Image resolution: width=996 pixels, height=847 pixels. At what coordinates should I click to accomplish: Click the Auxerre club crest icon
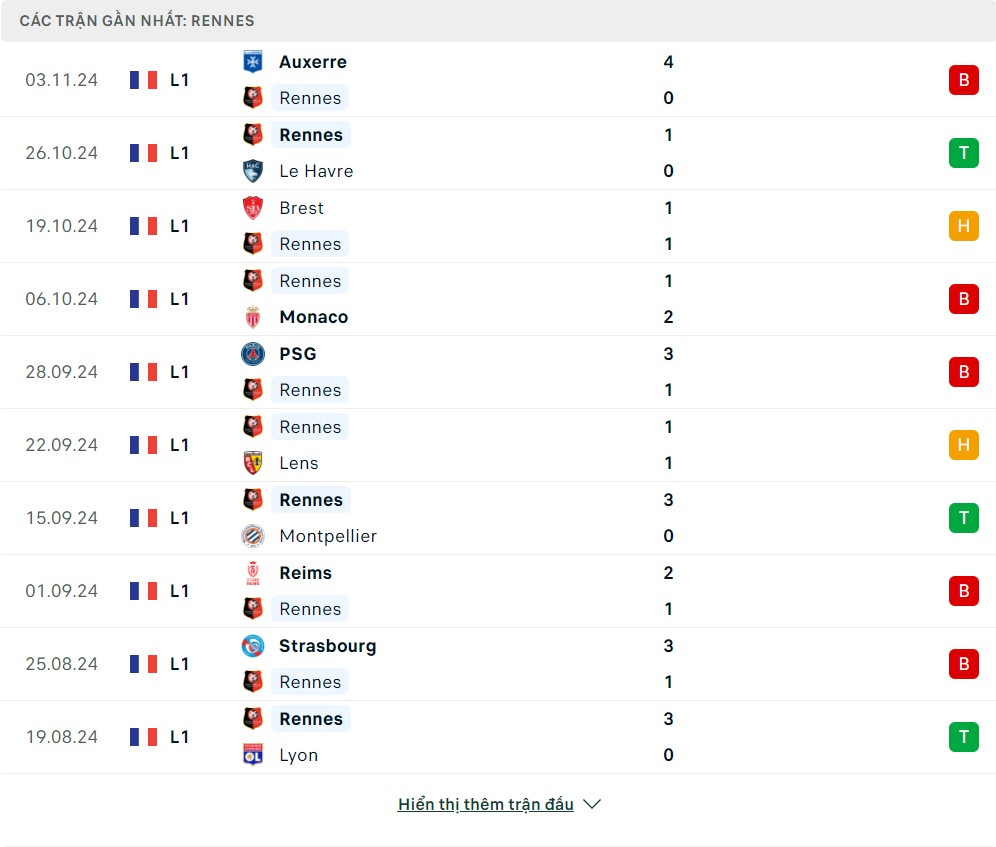click(253, 62)
